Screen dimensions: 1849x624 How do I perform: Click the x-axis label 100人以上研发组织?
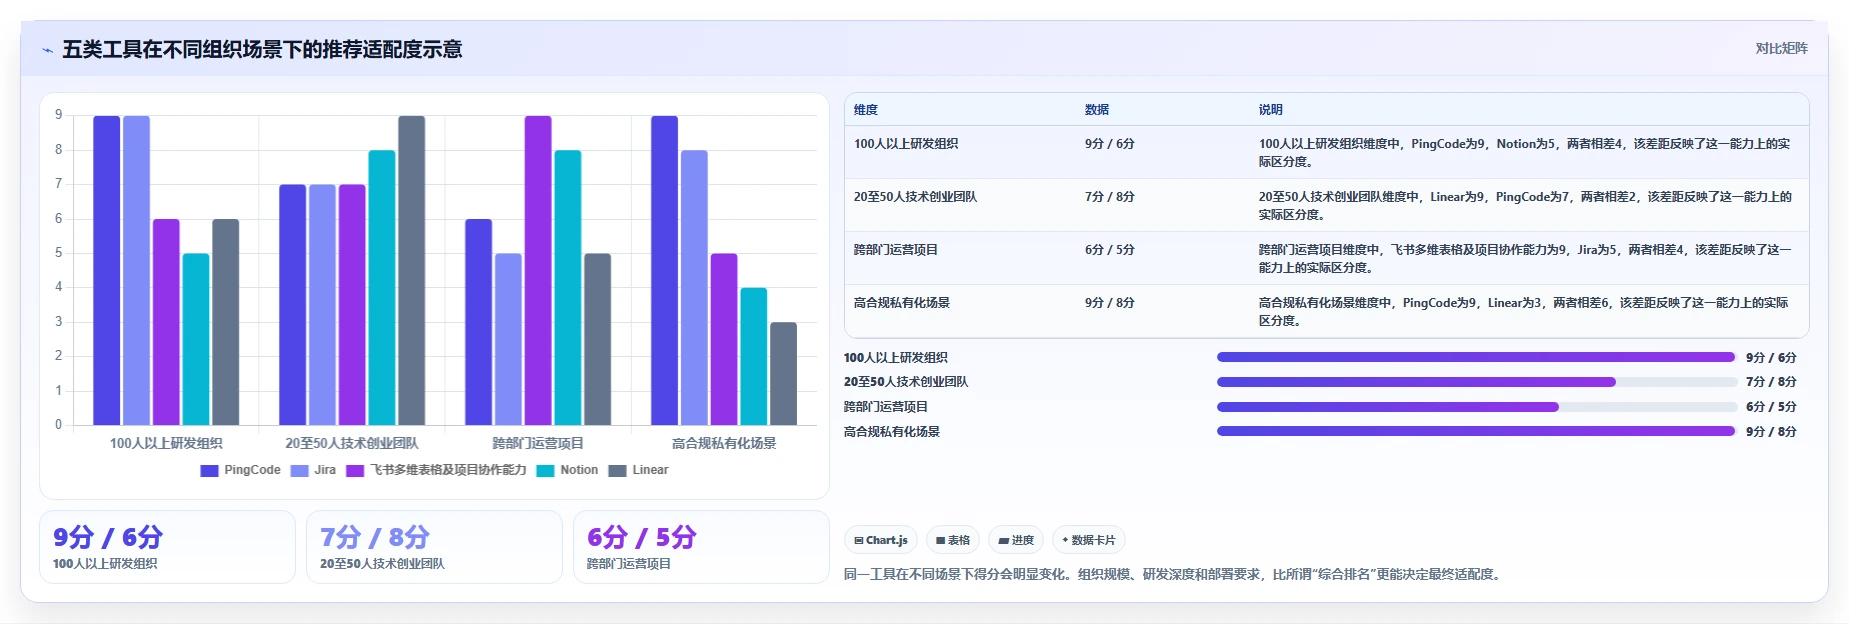[166, 443]
